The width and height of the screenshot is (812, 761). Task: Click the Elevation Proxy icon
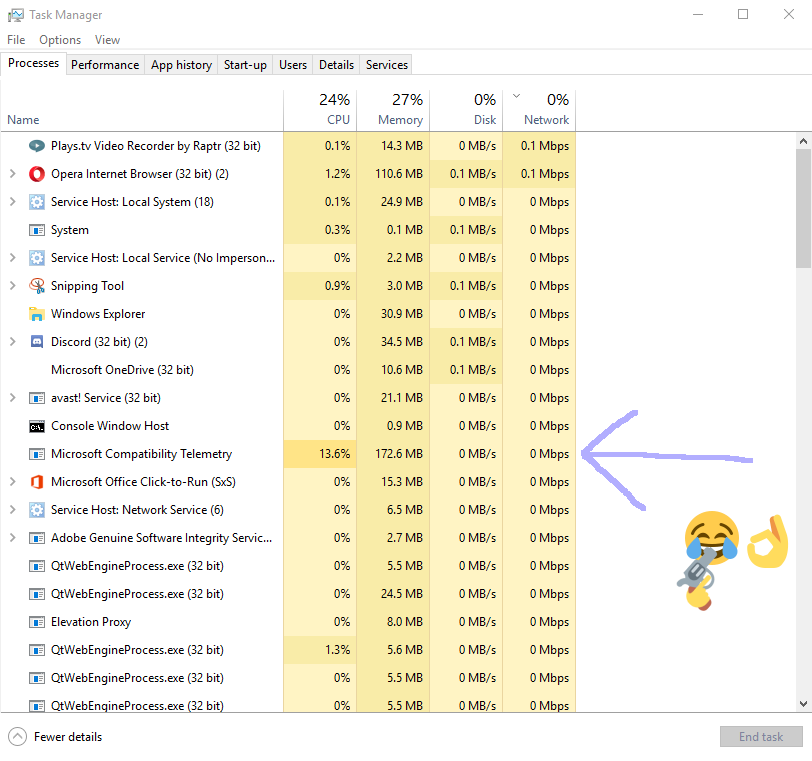(37, 622)
